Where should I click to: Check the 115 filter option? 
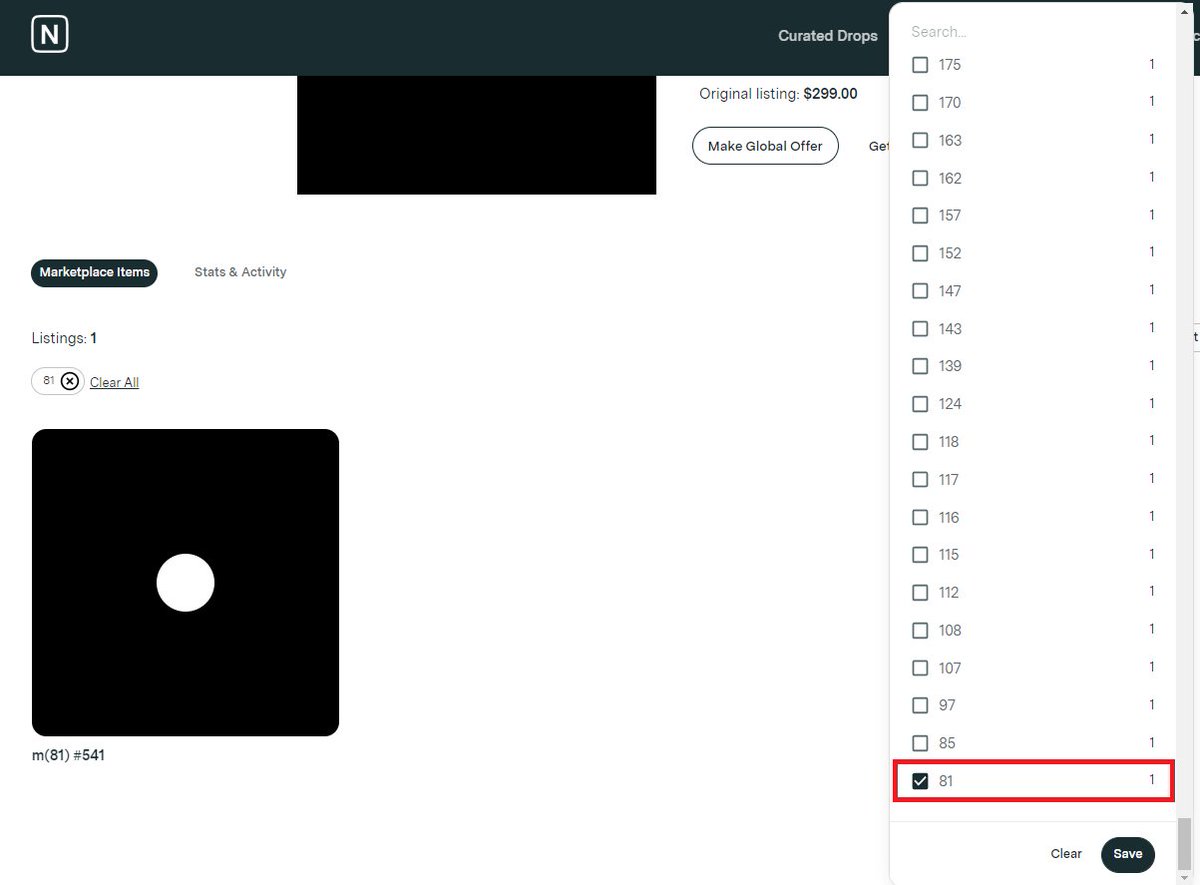pyautogui.click(x=920, y=555)
